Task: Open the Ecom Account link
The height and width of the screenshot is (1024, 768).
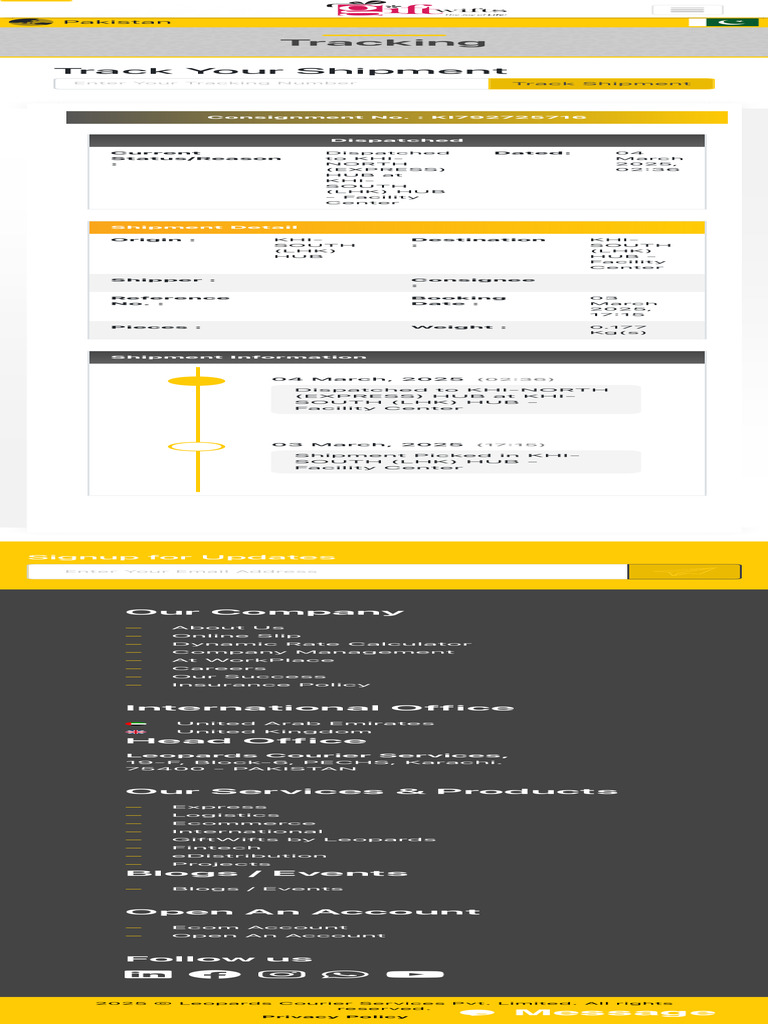Action: [x=259, y=927]
